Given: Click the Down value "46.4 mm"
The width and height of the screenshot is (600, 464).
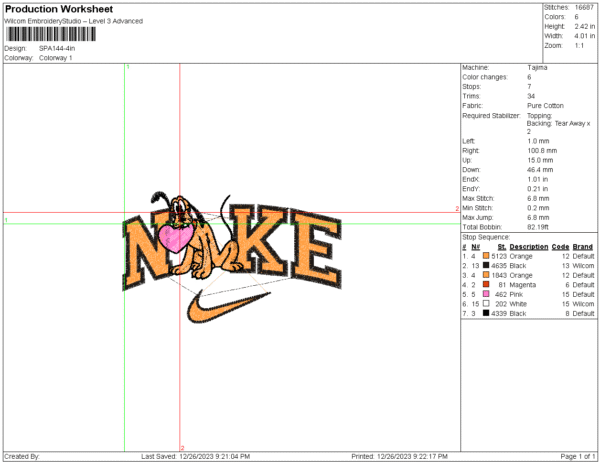Looking at the screenshot, I should point(540,170).
